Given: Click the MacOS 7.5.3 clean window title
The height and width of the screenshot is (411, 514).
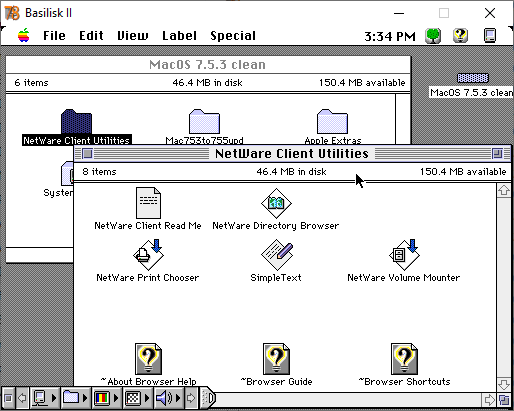Looking at the screenshot, I should [x=207, y=65].
